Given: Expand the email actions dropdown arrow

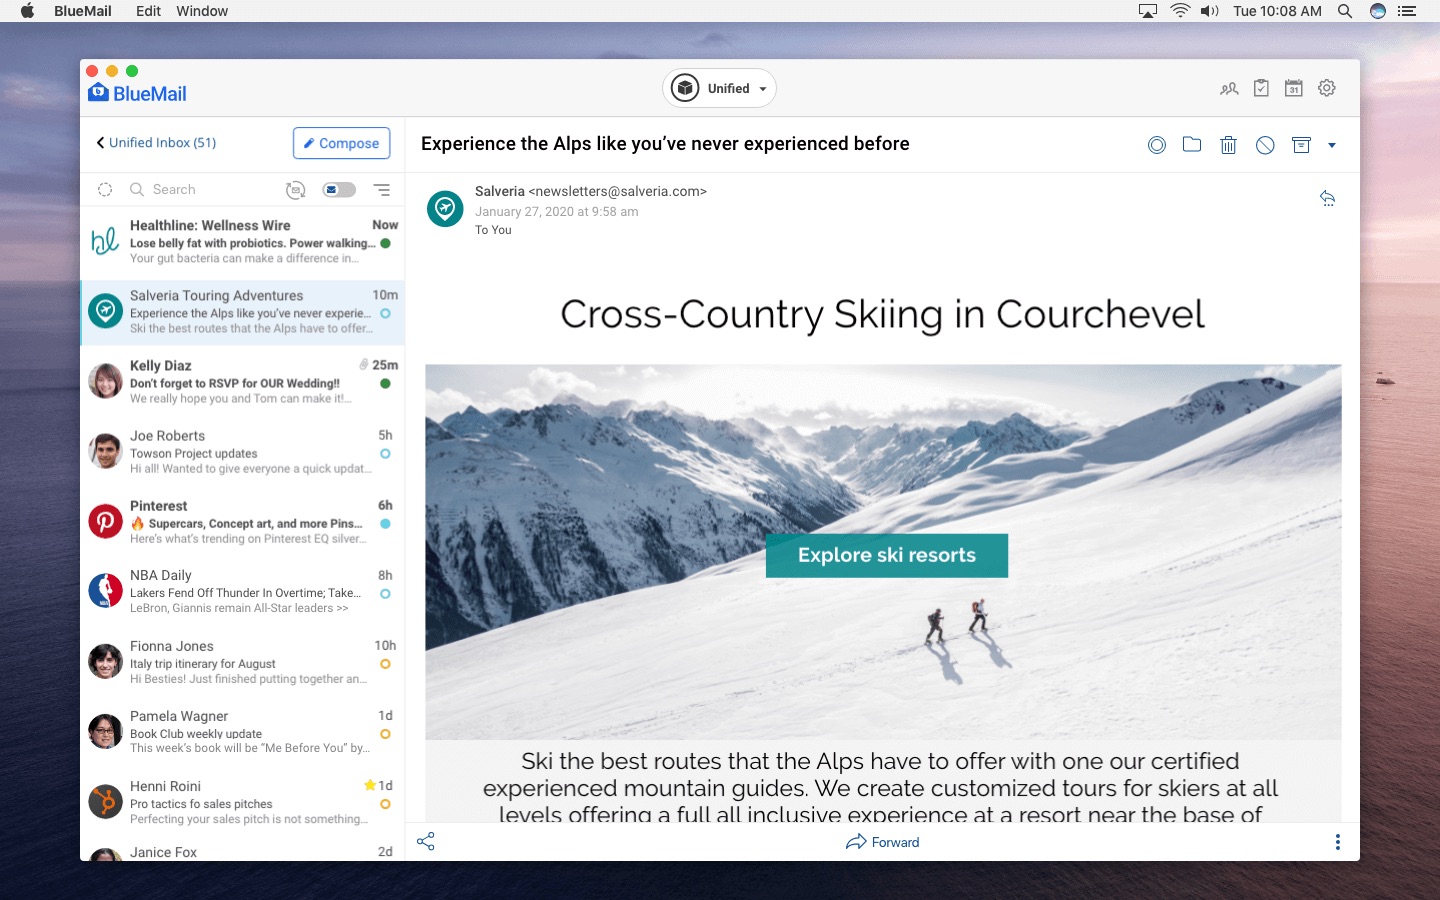Looking at the screenshot, I should (x=1332, y=145).
